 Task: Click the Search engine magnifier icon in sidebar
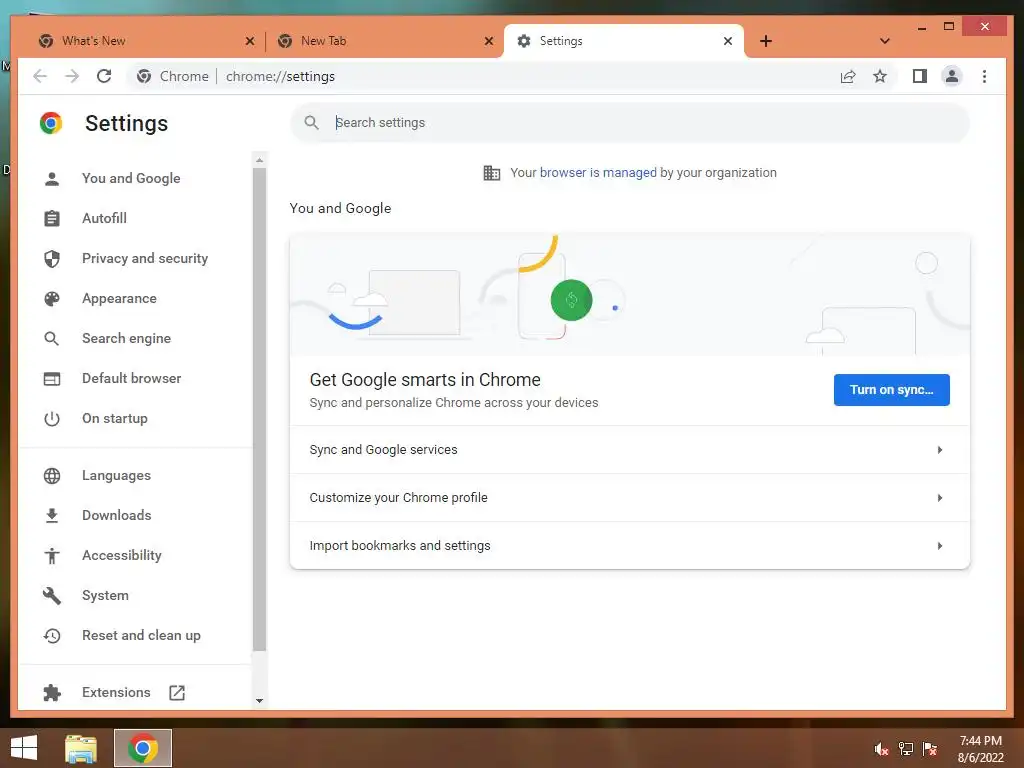(52, 338)
